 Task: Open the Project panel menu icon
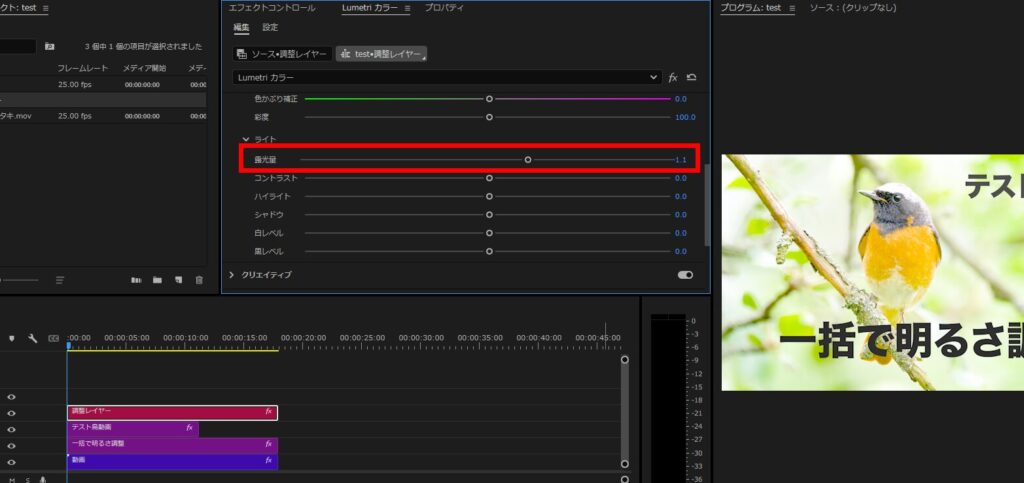(x=44, y=8)
